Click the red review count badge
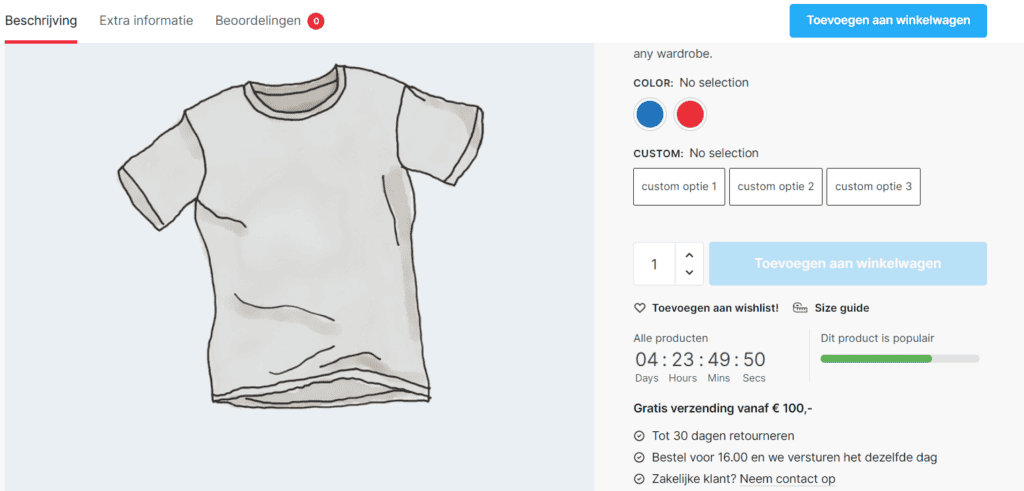1024x491 pixels. point(315,21)
